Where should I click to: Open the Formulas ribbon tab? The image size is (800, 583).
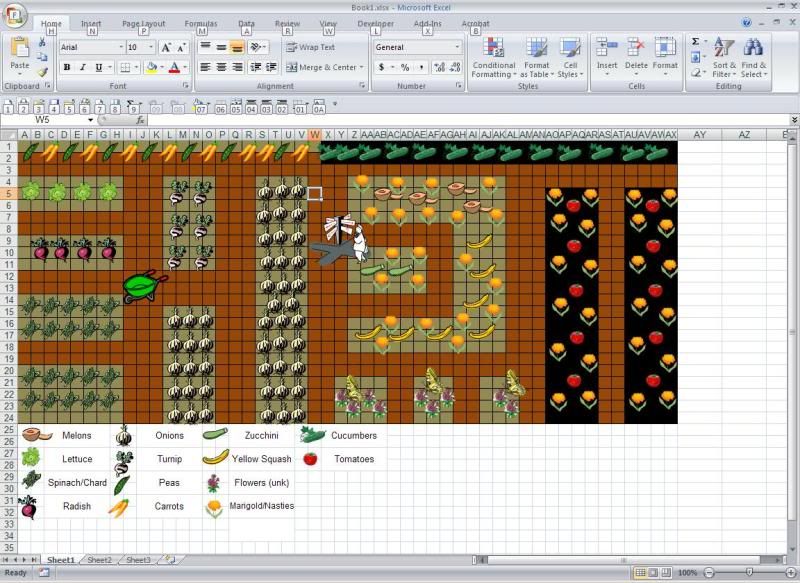pos(201,23)
